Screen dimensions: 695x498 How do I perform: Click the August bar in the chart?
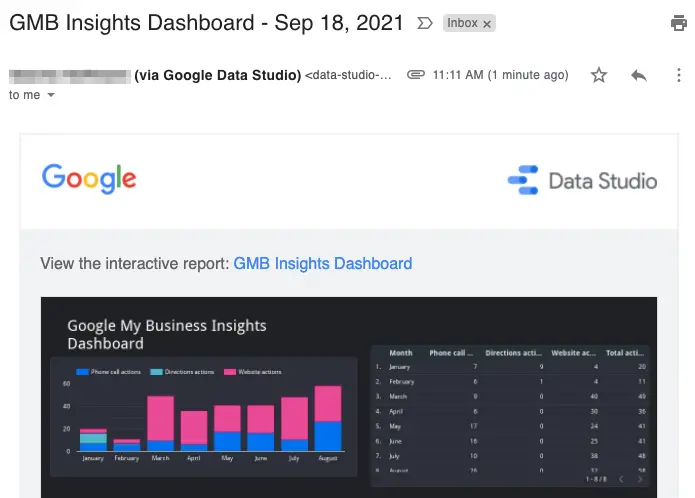(328, 418)
